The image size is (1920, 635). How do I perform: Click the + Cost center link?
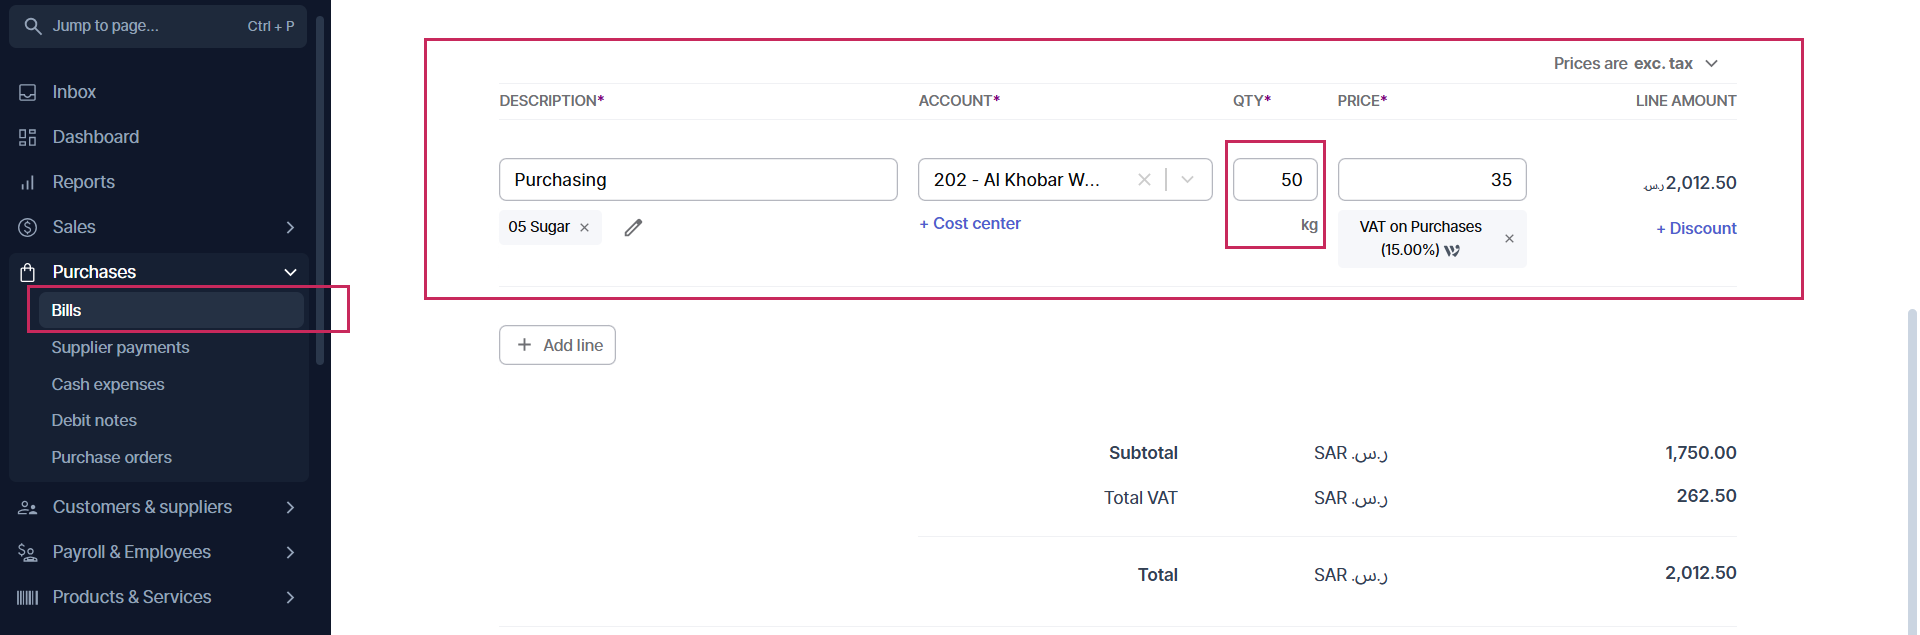coord(970,224)
